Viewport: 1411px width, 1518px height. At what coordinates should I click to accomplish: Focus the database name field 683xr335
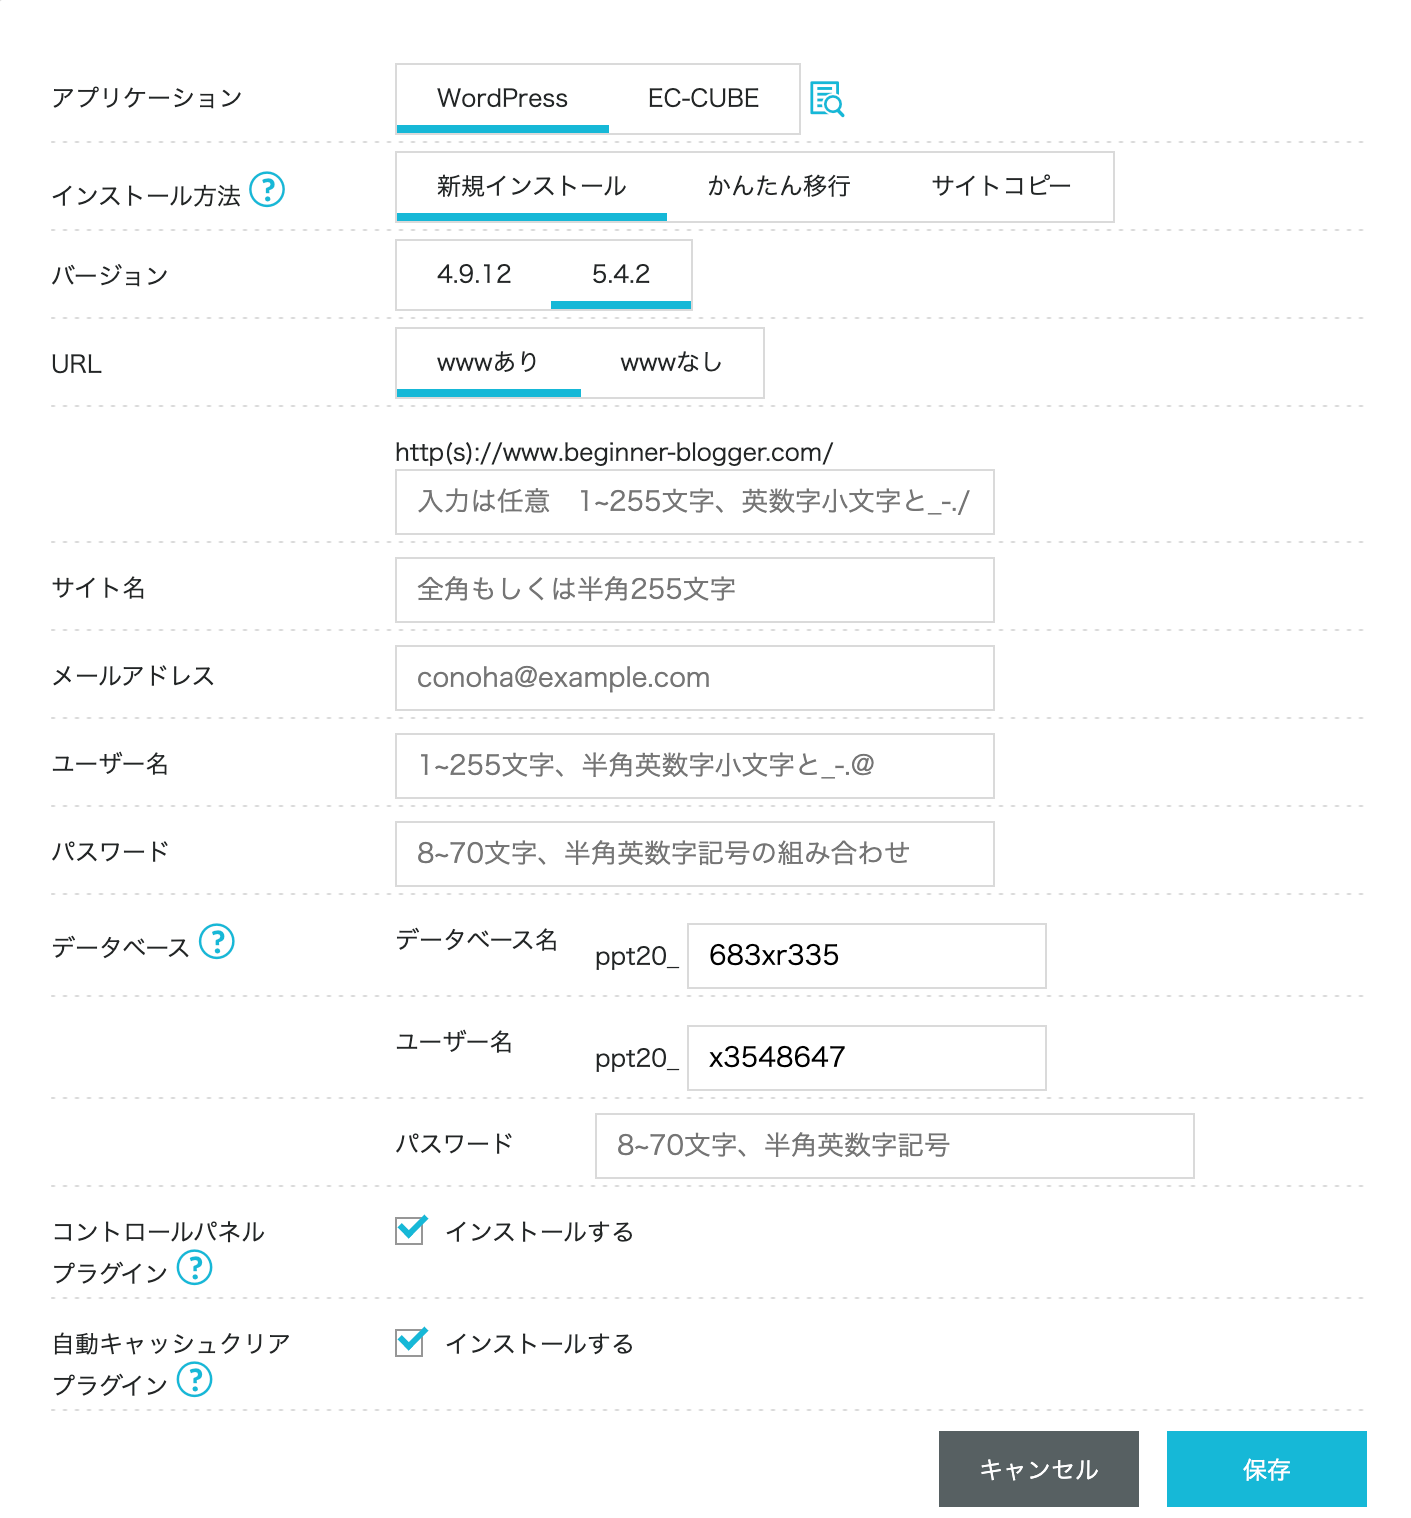tap(866, 956)
